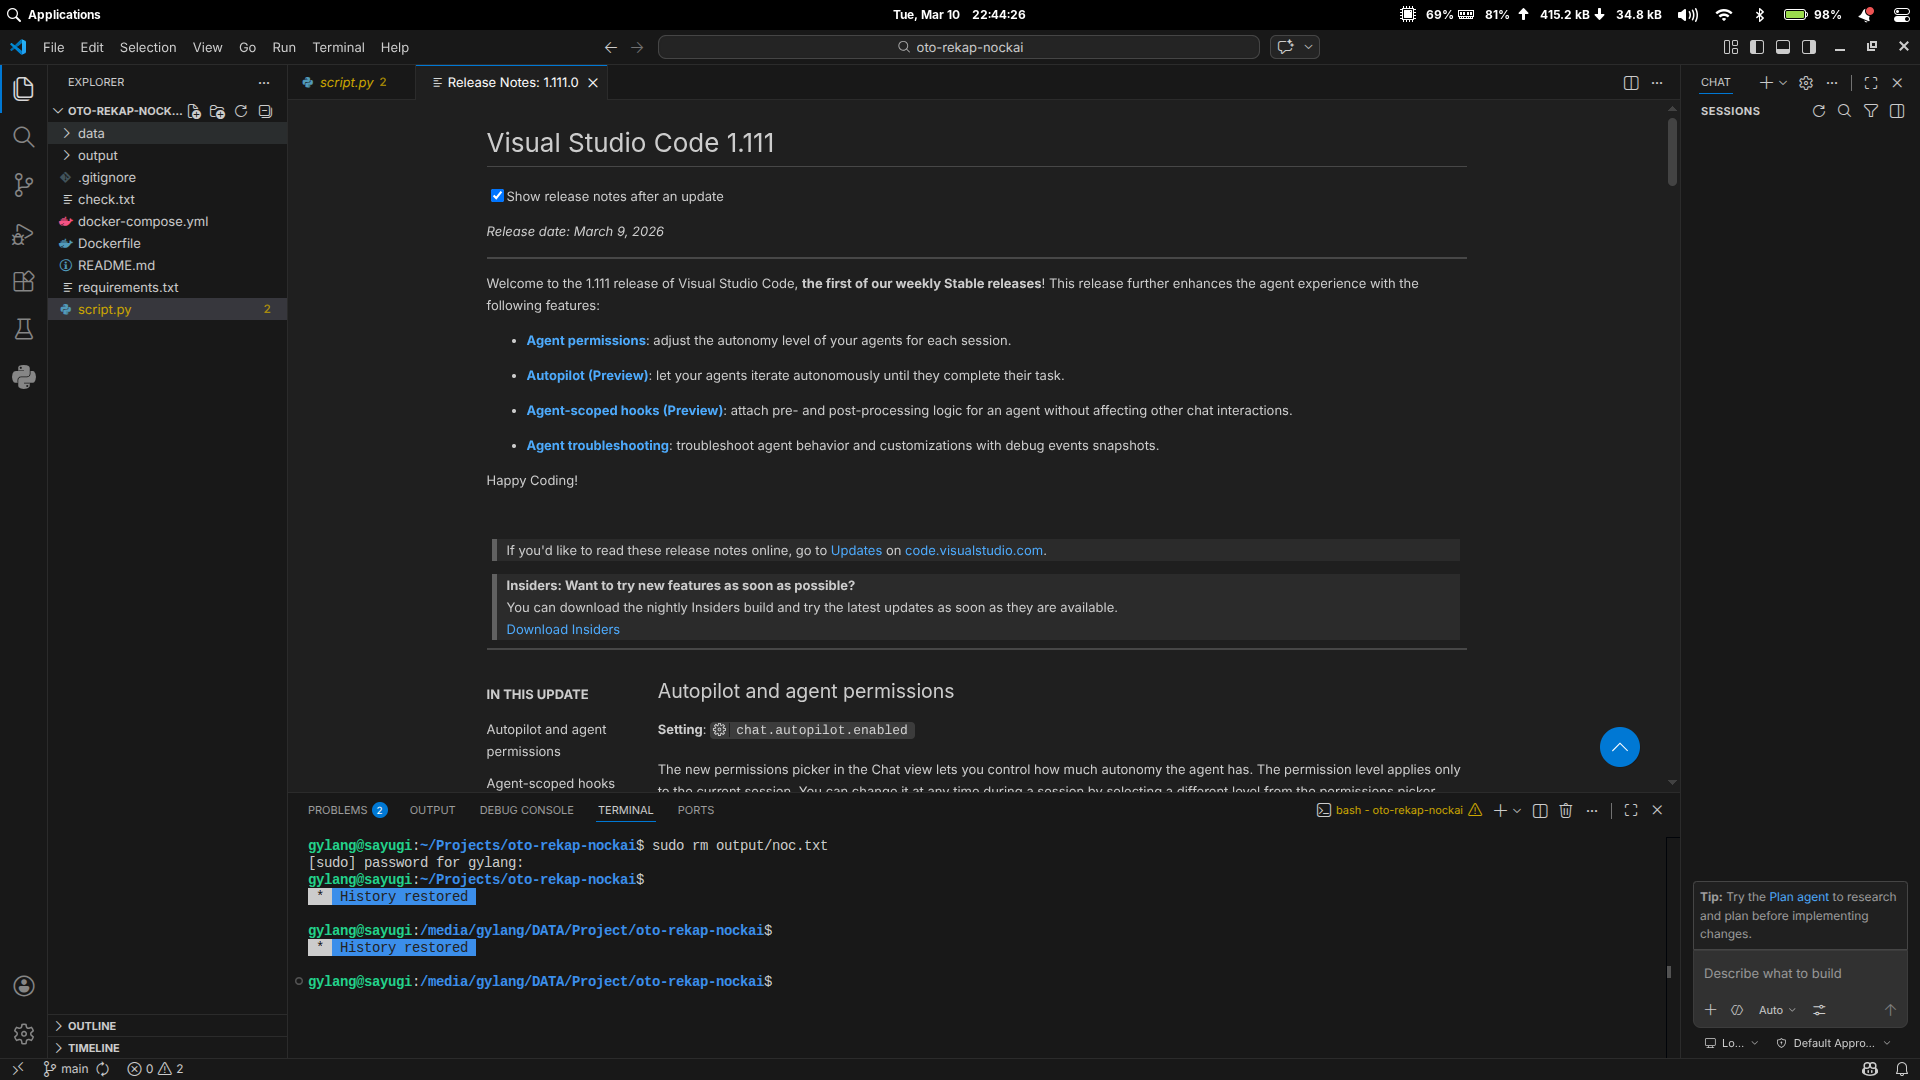This screenshot has height=1080, width=1920.
Task: Switch to the PROBLEMS panel tab
Action: tap(337, 810)
